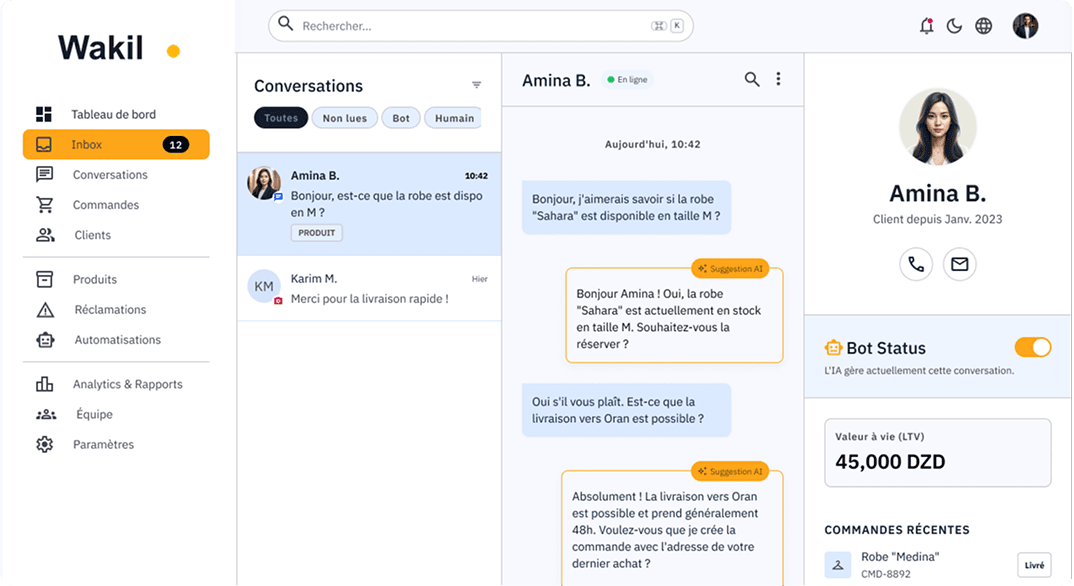The height and width of the screenshot is (586, 1074).
Task: Open chat more options menu
Action: [778, 79]
